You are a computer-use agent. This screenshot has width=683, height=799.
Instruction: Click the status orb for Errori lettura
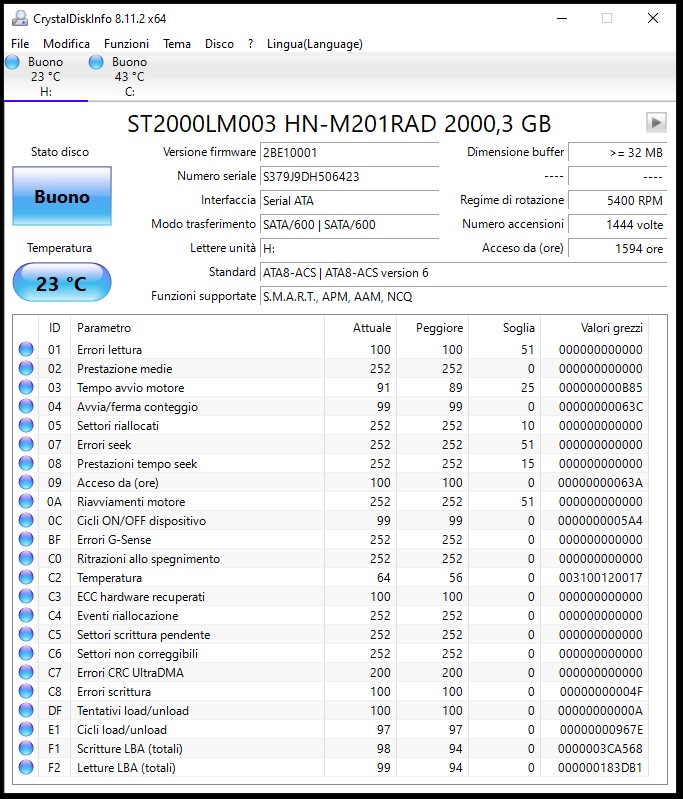click(x=26, y=349)
